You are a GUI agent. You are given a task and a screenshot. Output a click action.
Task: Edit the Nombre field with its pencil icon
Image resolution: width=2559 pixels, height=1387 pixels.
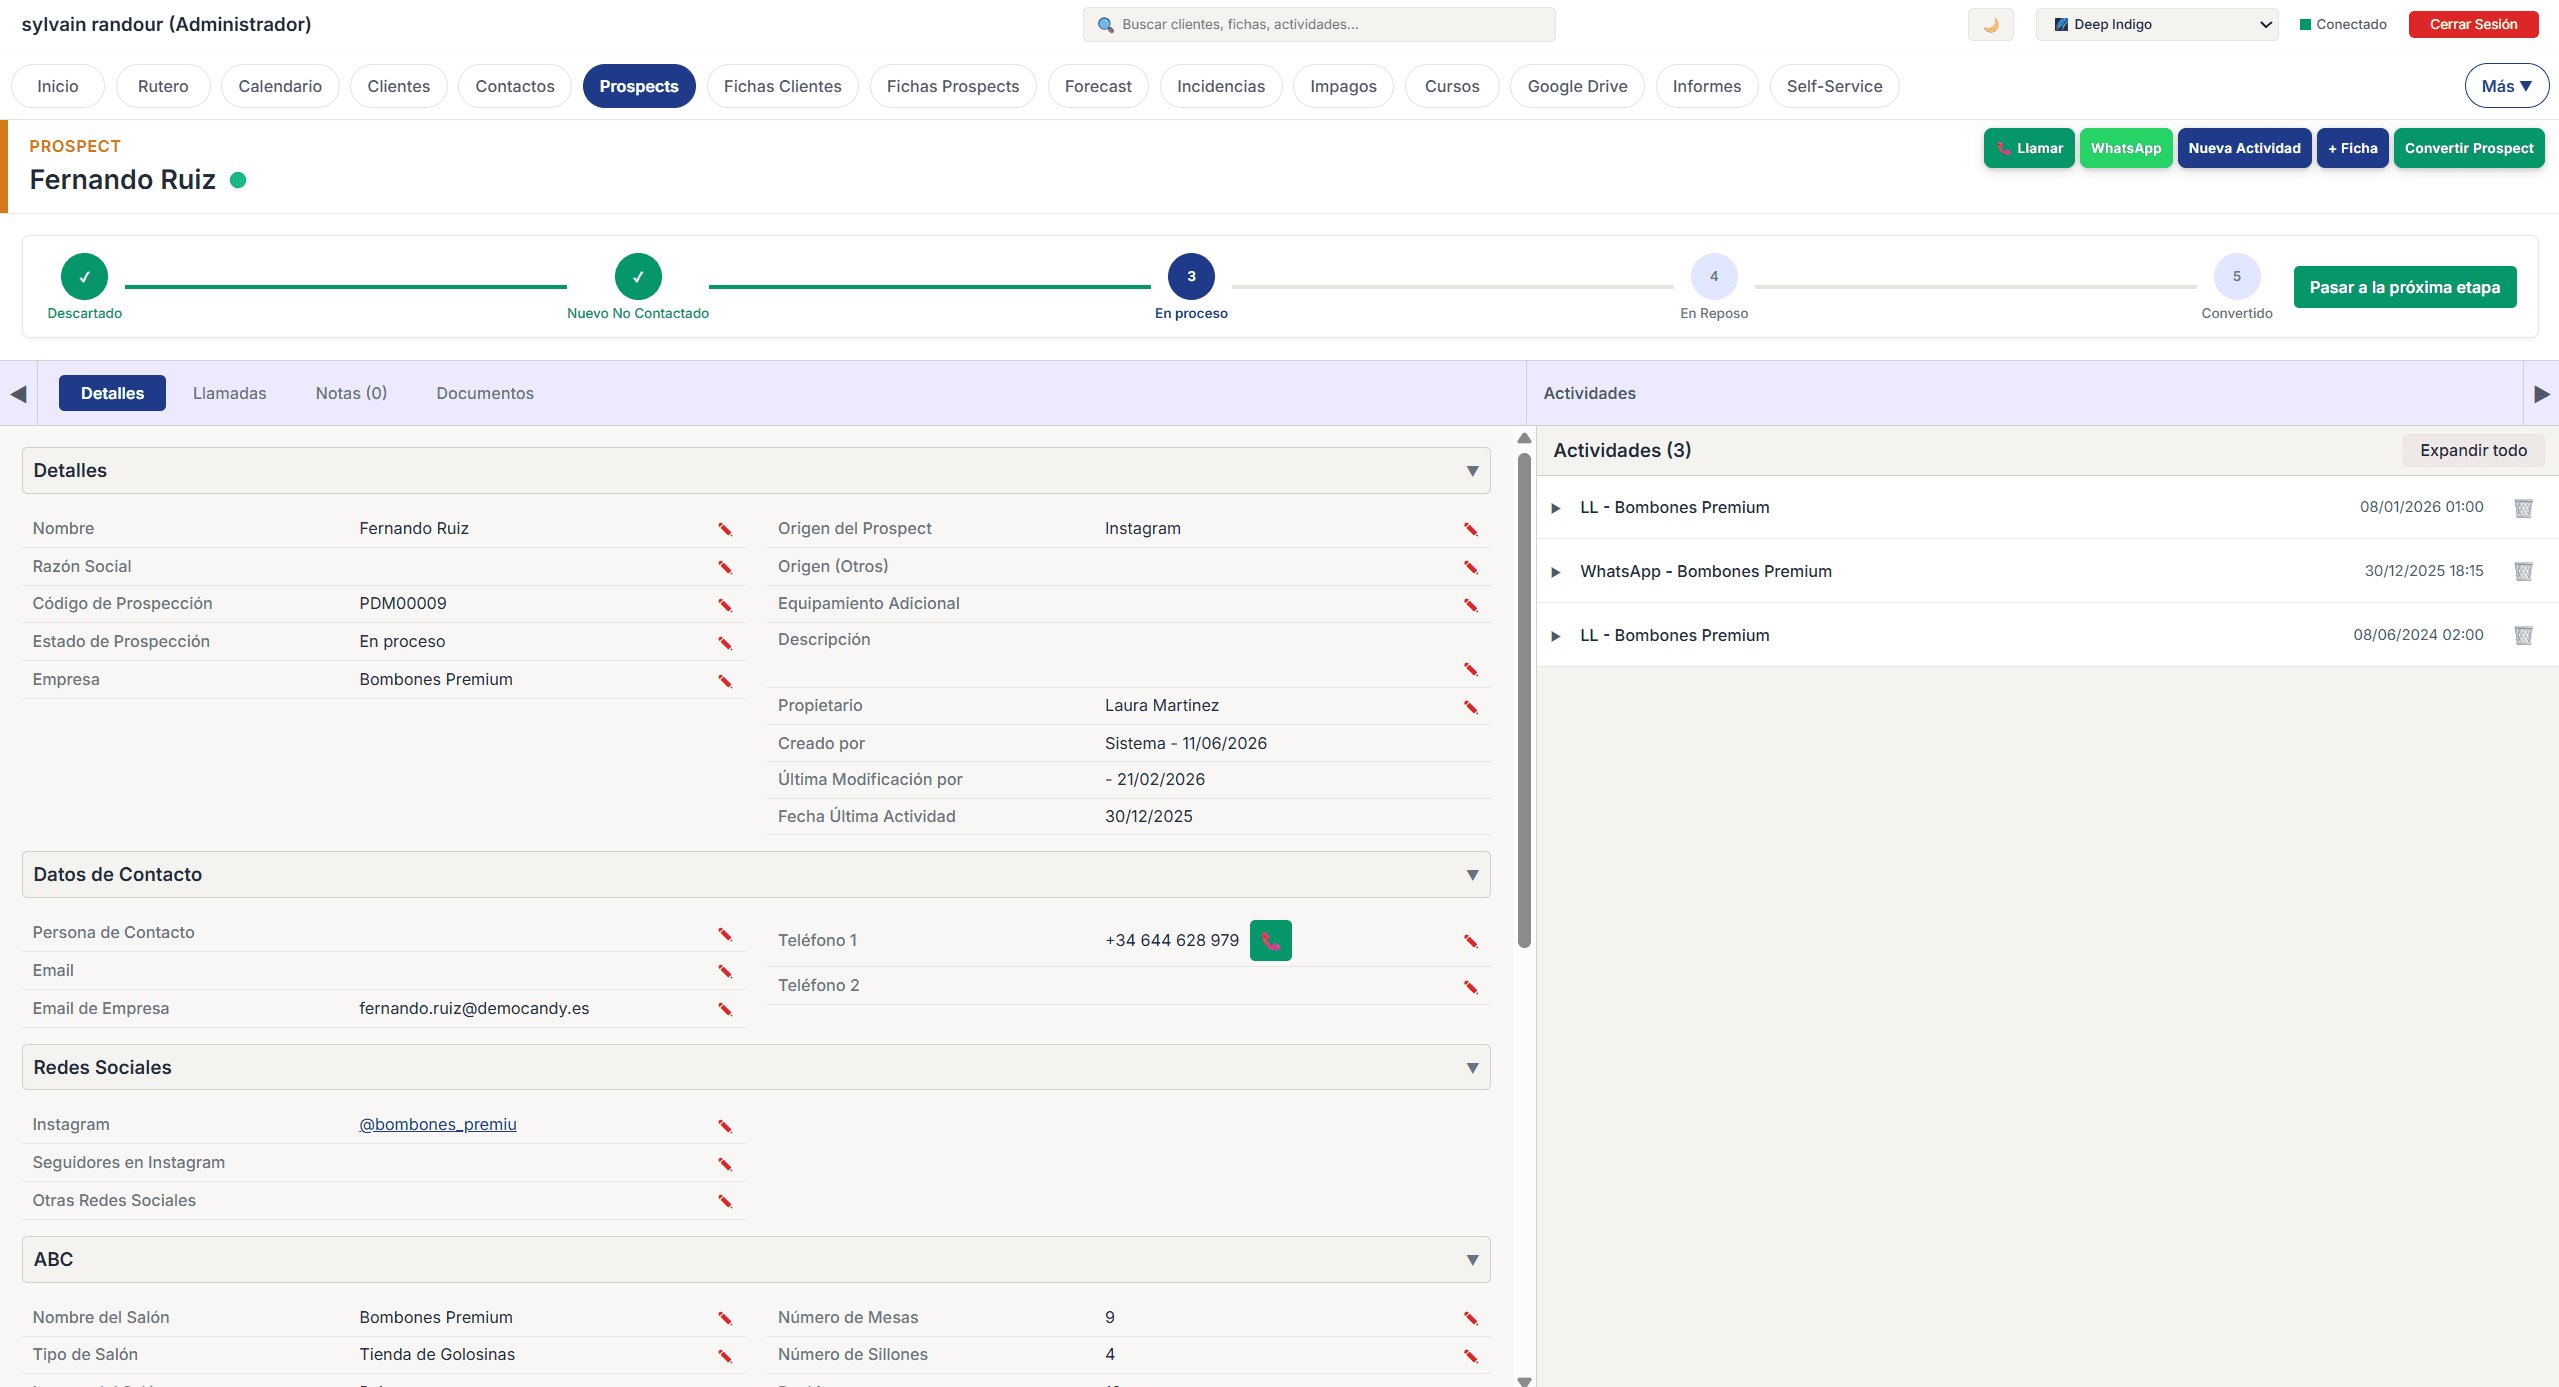click(725, 530)
